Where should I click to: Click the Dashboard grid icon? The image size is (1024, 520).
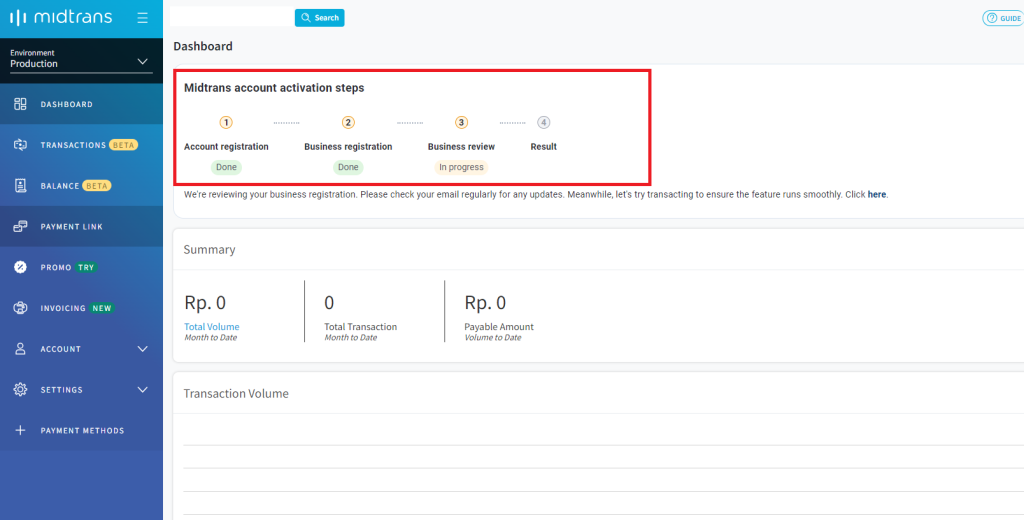20,104
